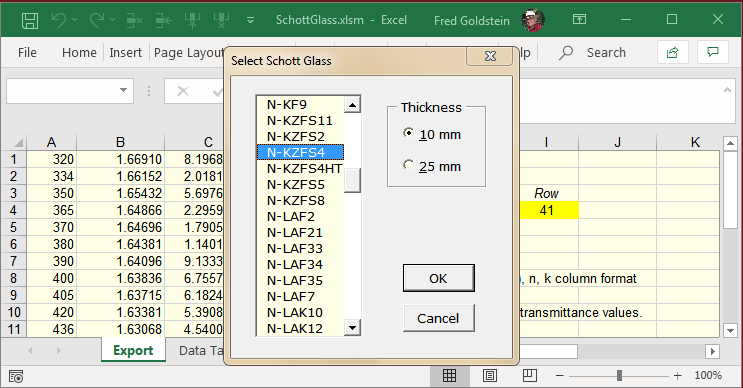Open the Undo history dropdown arrow
743x388 pixels.
click(x=74, y=20)
